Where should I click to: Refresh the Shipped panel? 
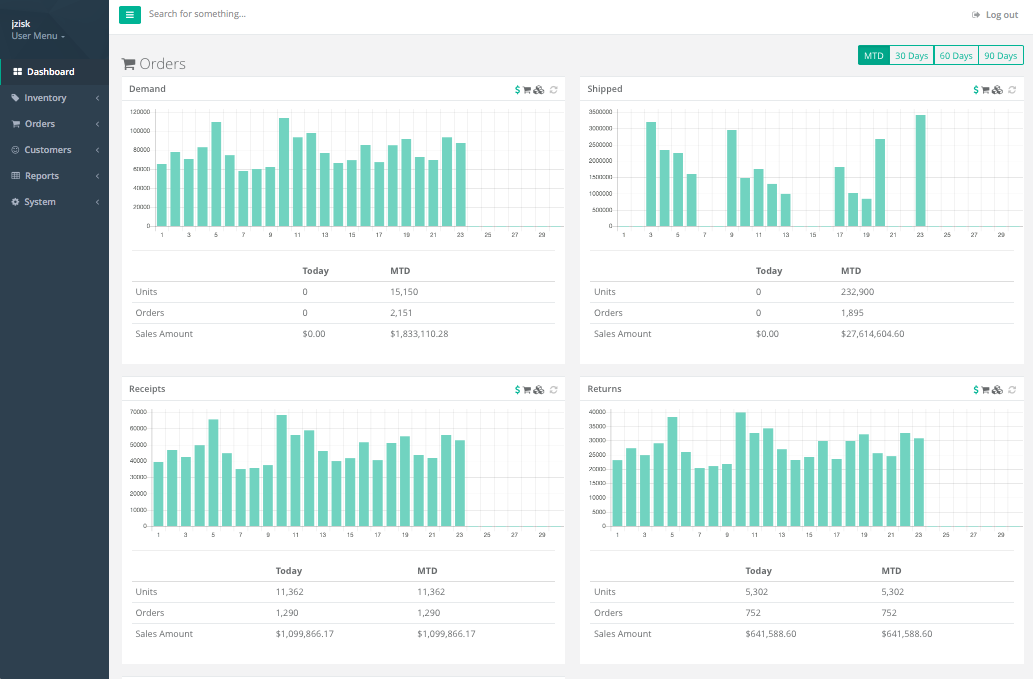pos(1013,90)
